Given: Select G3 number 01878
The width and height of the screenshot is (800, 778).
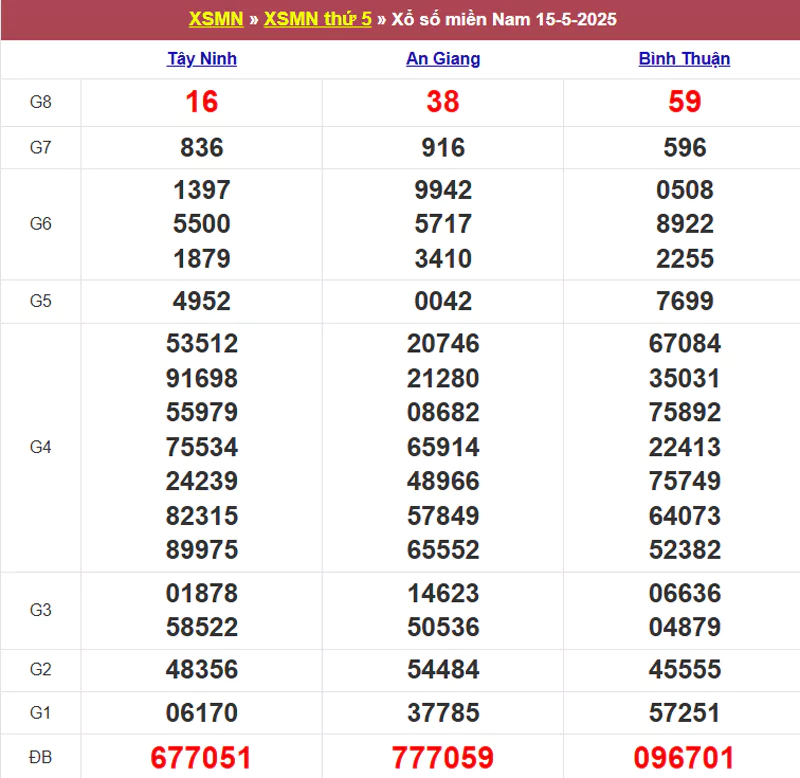Looking at the screenshot, I should (202, 593).
